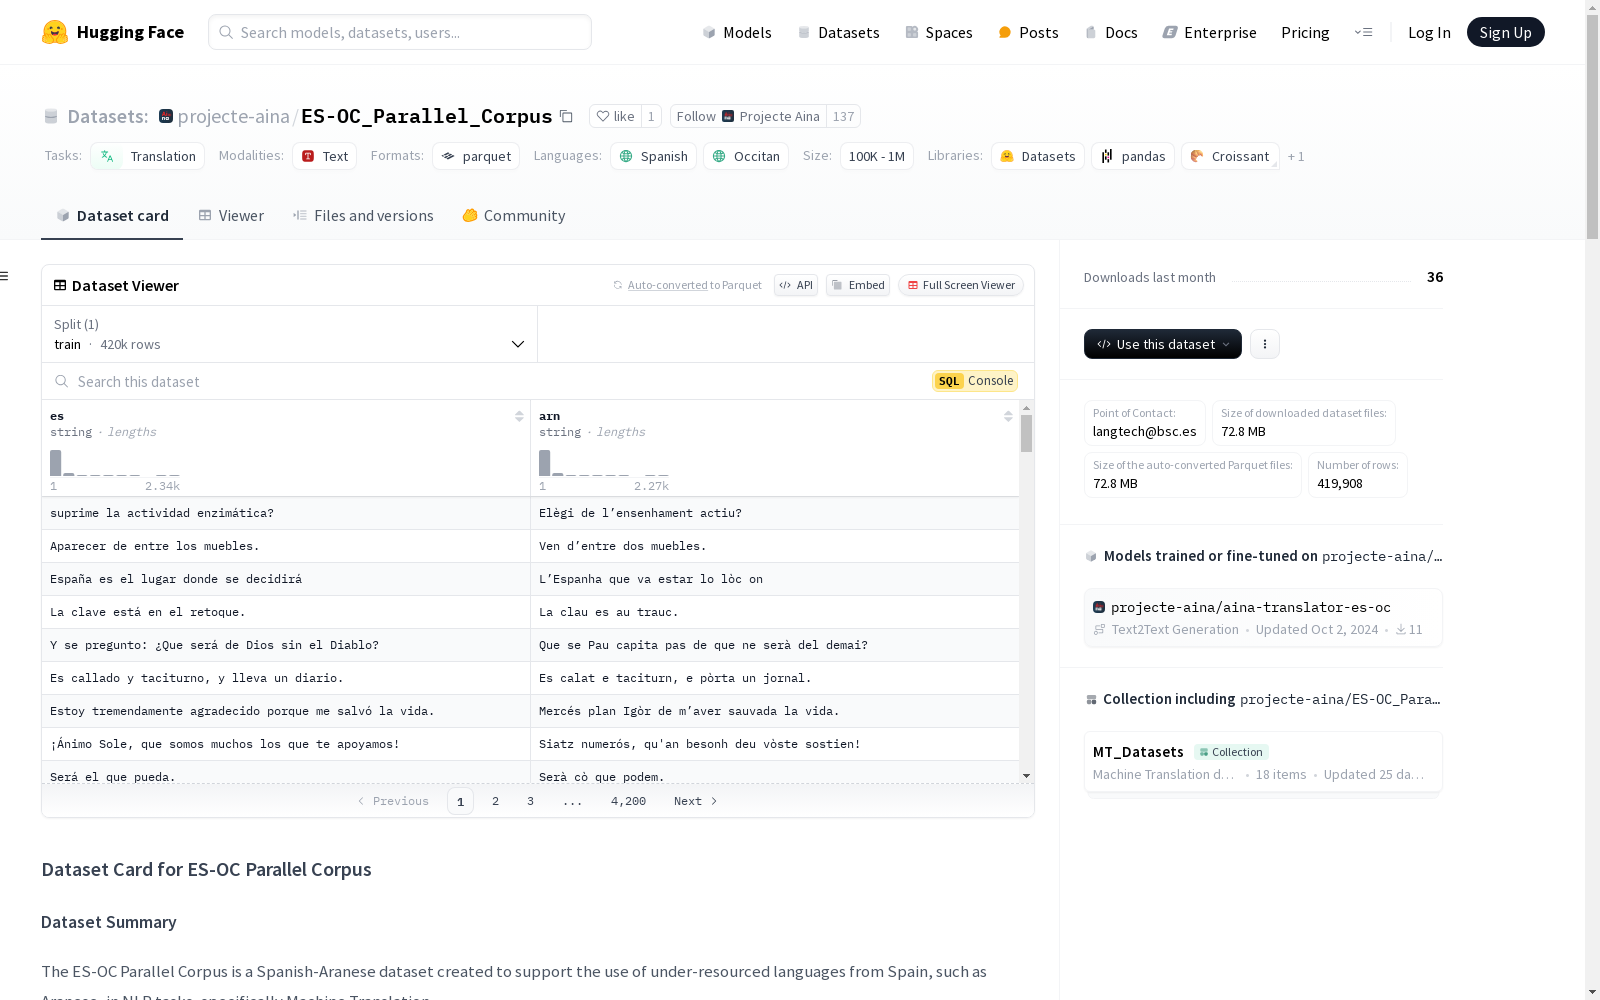Click the 100K - 1M size tag
1600x1000 pixels.
[877, 156]
